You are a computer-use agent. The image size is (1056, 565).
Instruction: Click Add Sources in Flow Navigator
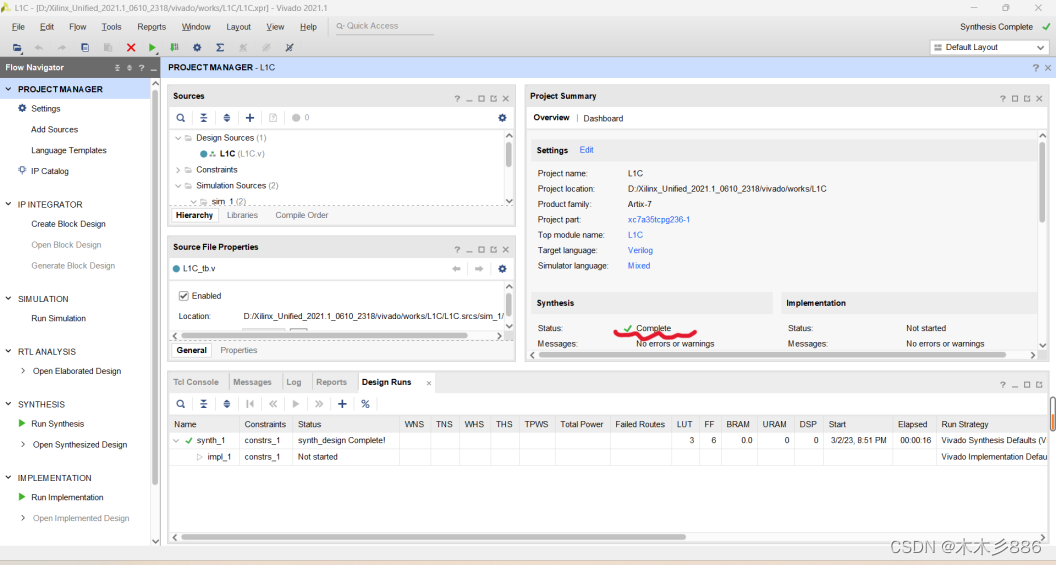tap(55, 129)
